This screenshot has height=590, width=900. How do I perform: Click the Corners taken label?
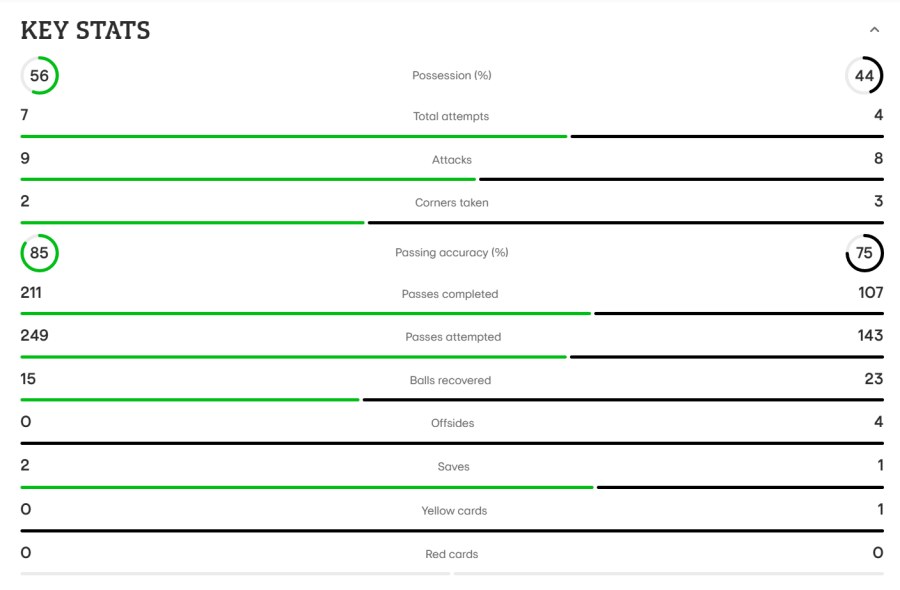click(452, 203)
